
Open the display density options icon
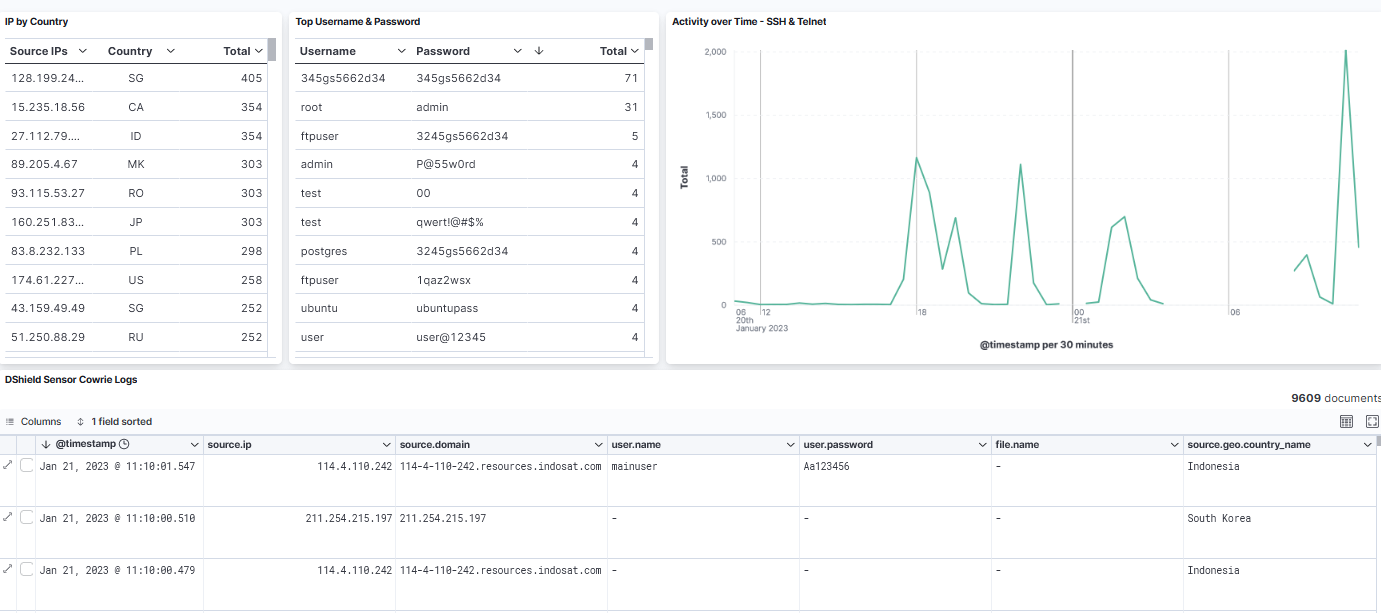point(1346,422)
